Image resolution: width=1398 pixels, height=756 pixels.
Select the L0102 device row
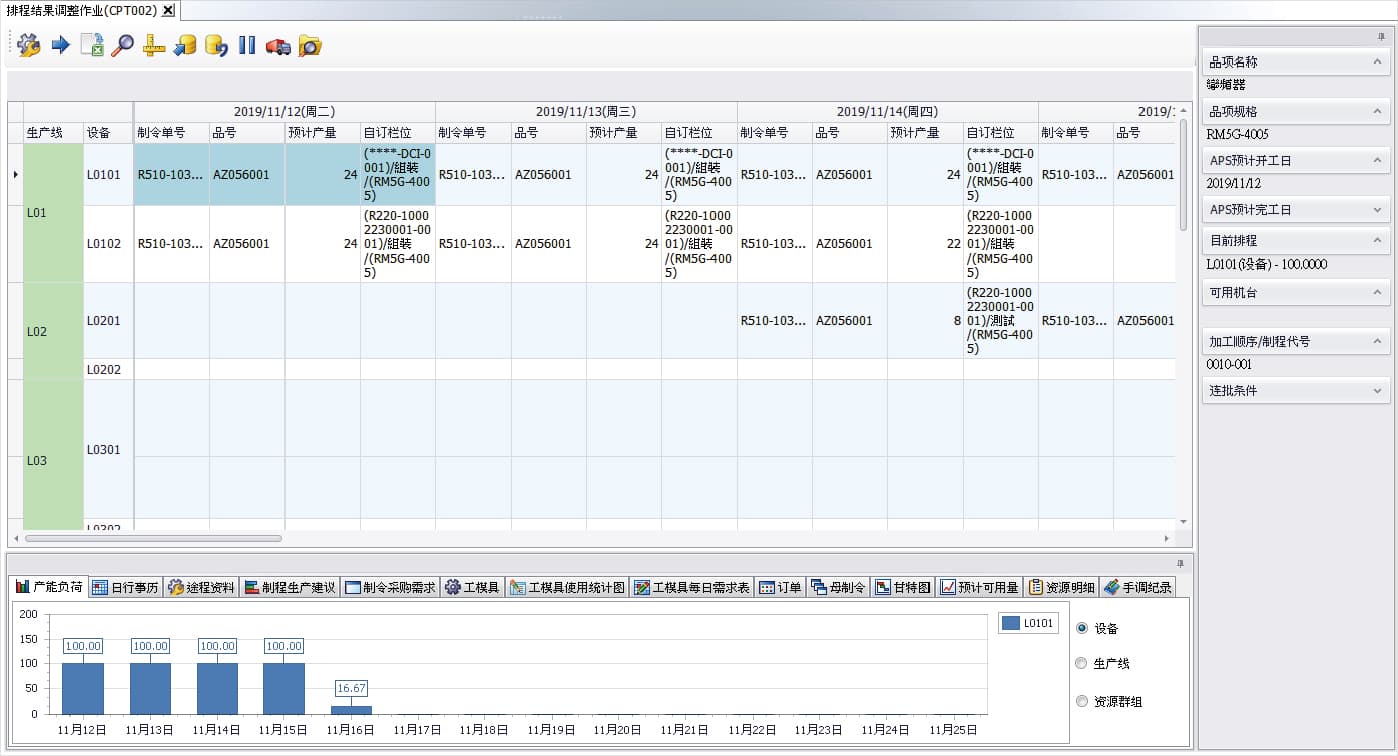[x=108, y=243]
